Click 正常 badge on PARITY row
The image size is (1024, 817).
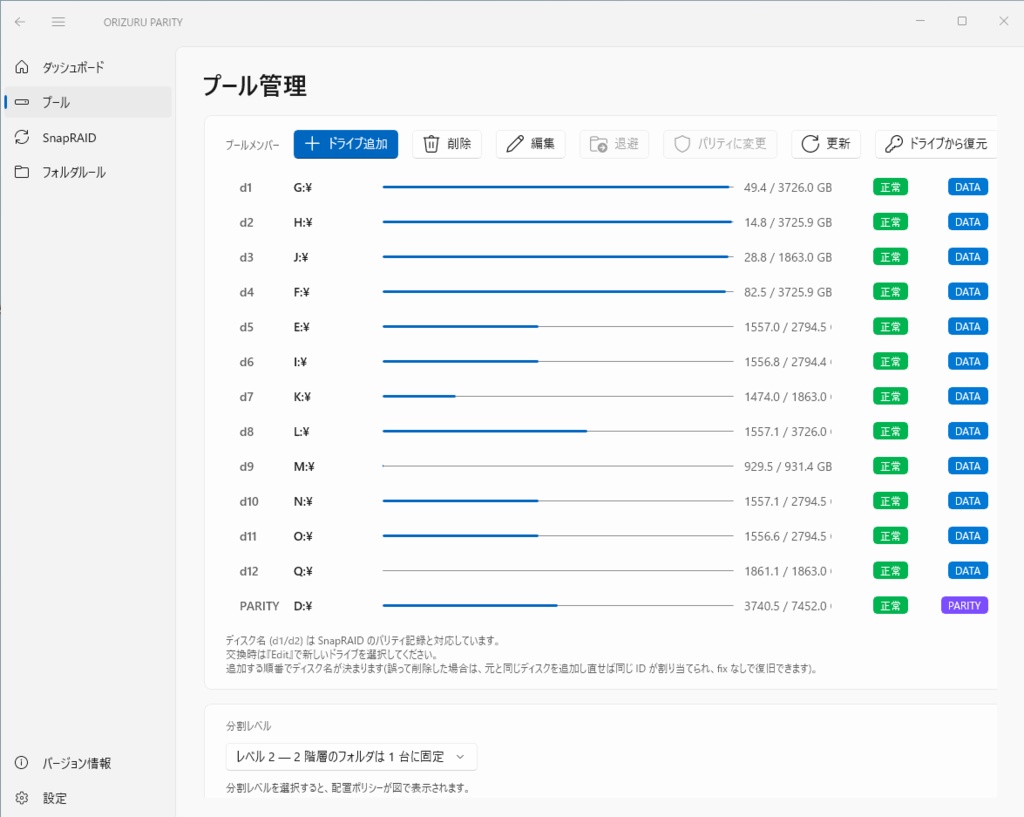tap(890, 605)
